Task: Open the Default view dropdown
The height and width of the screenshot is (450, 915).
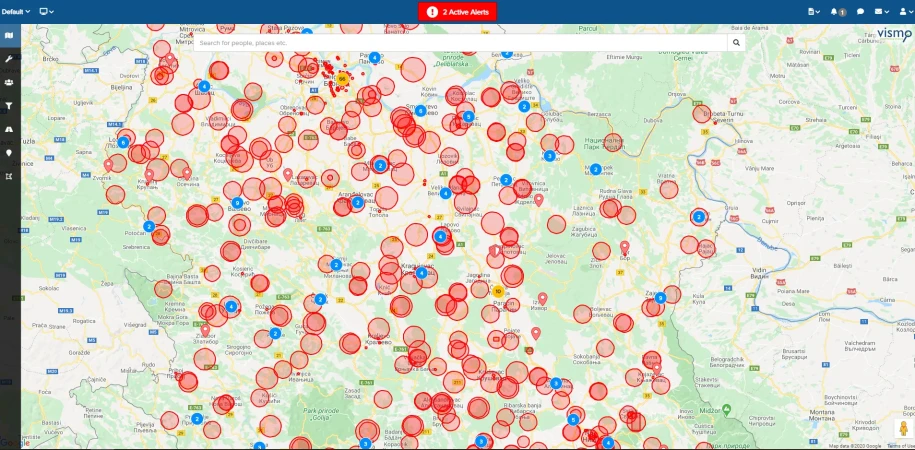Action: tap(16, 11)
